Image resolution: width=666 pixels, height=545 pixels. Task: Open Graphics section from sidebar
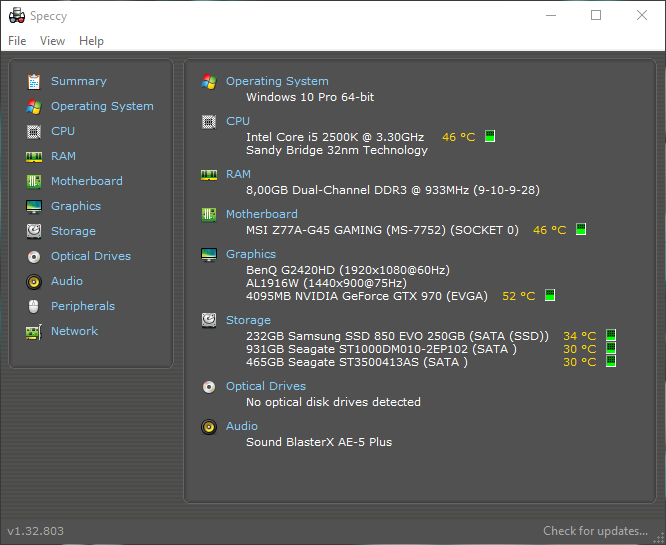click(76, 206)
